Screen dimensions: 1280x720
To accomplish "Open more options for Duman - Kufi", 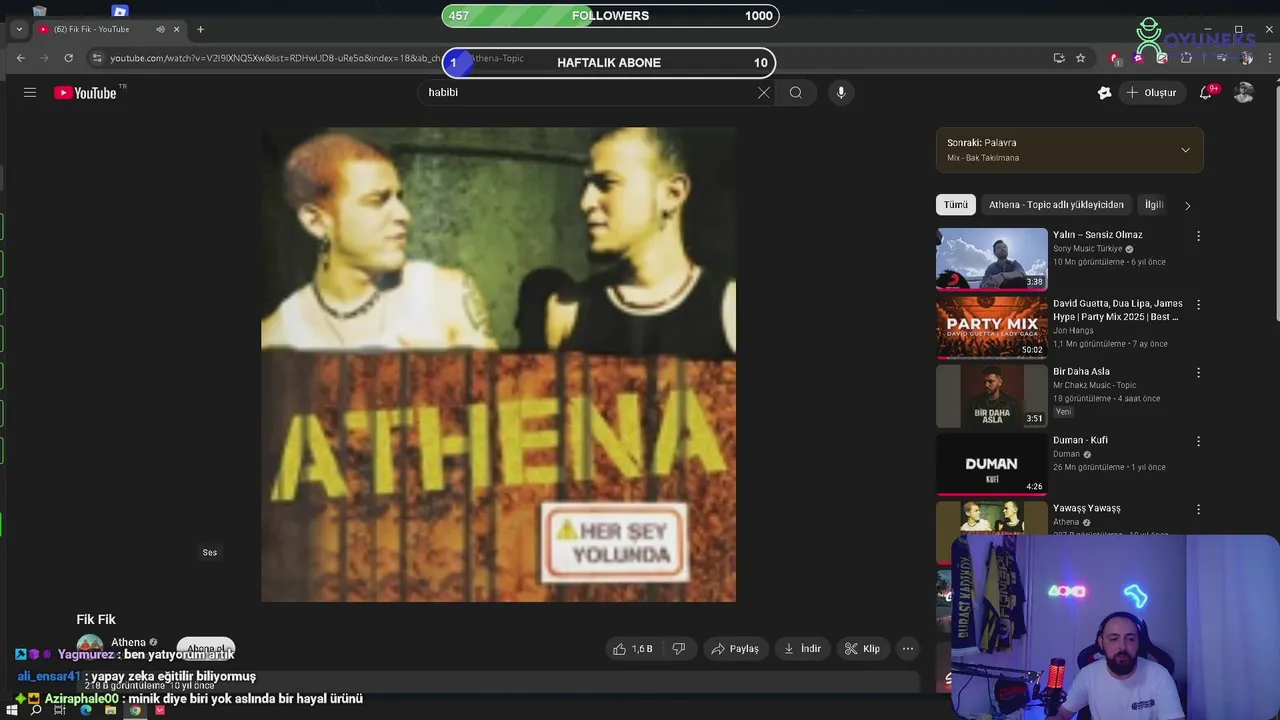I will coord(1198,441).
